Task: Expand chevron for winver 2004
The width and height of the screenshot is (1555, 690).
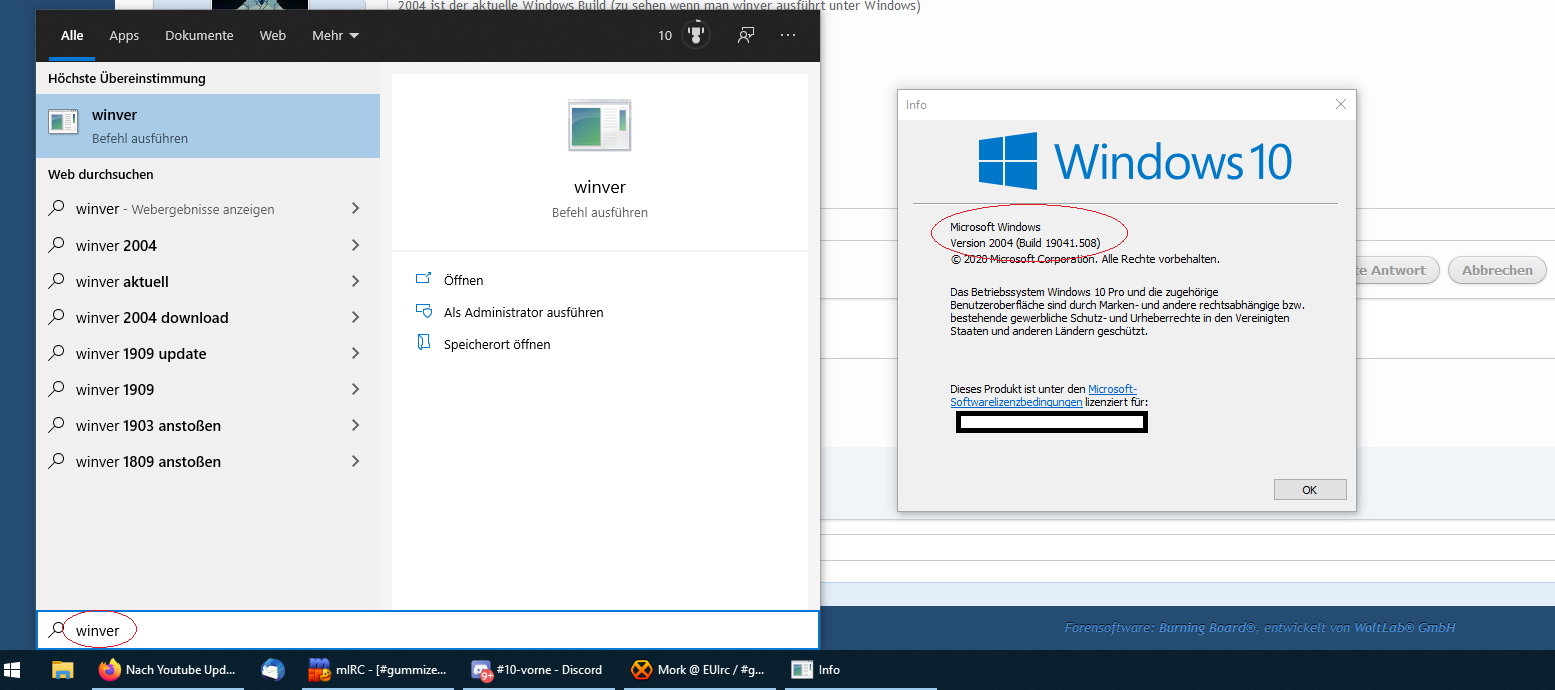Action: (x=355, y=245)
